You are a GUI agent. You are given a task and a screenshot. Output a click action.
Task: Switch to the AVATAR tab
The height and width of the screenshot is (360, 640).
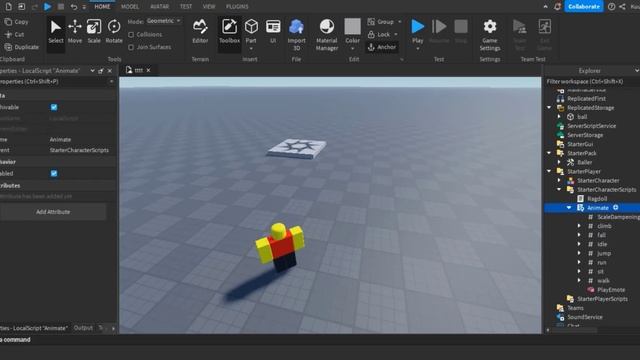160,7
